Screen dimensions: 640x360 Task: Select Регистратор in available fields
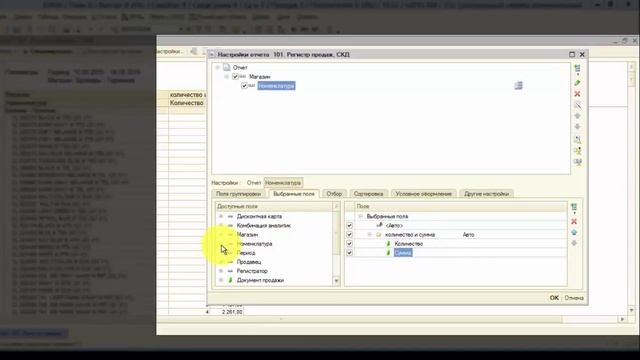(x=252, y=271)
